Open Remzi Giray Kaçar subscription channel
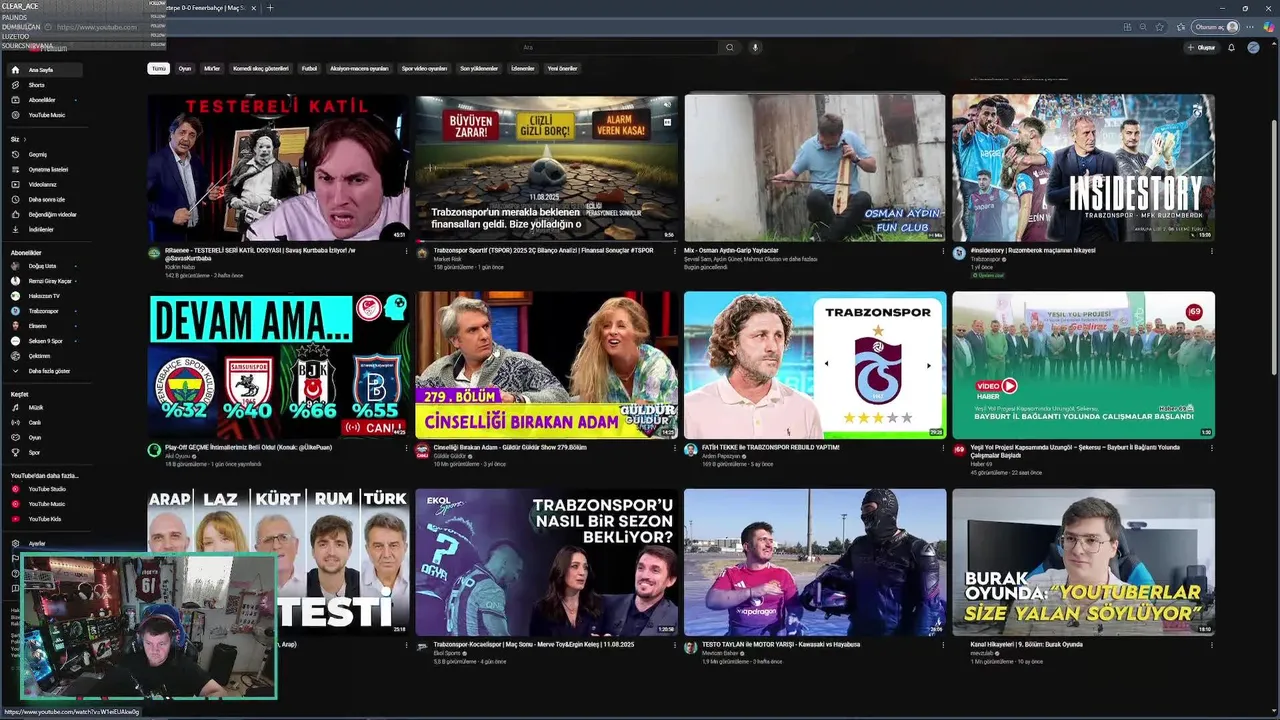Image resolution: width=1280 pixels, height=720 pixels. tap(43, 281)
